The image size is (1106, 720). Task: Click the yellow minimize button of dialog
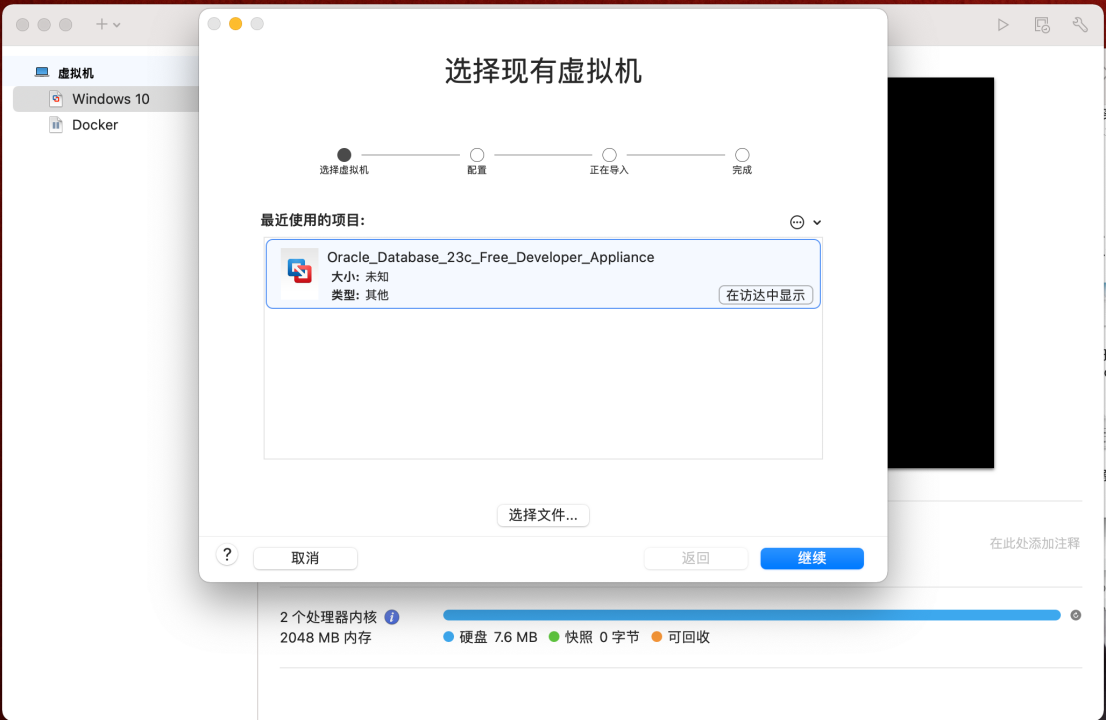pos(236,24)
